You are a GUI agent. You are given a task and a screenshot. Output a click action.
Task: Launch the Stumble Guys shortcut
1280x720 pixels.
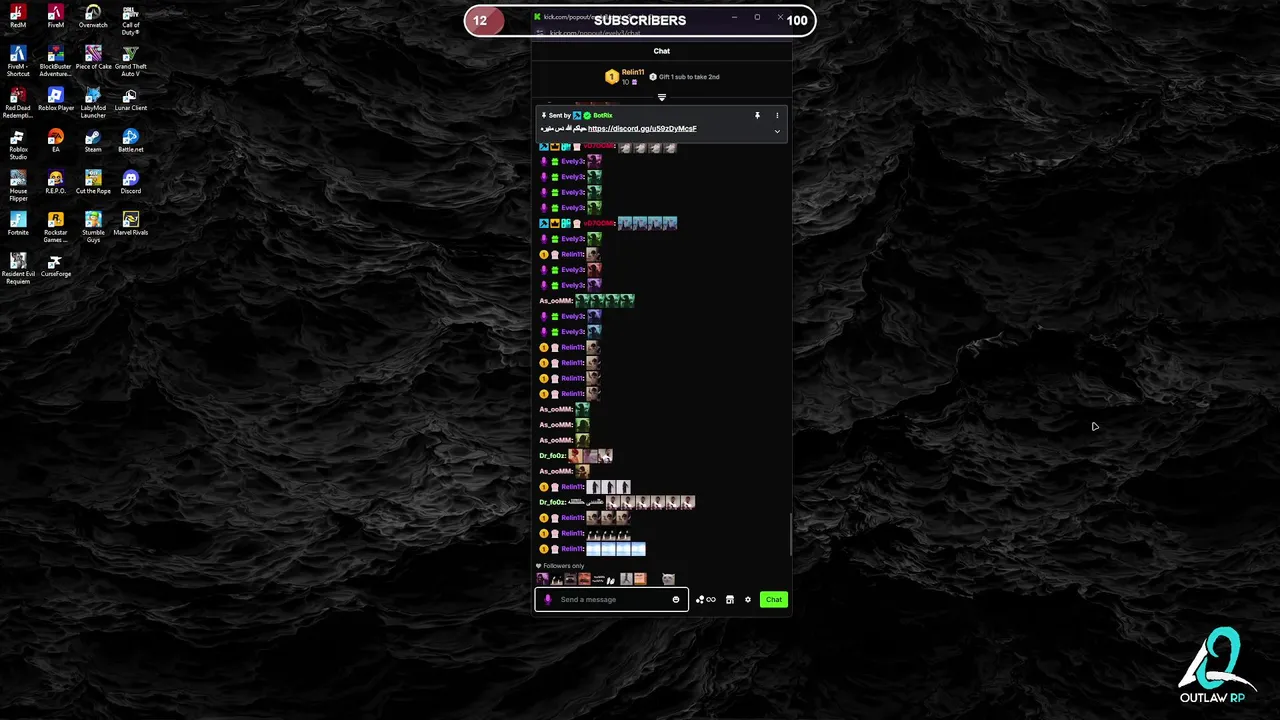[x=93, y=227]
